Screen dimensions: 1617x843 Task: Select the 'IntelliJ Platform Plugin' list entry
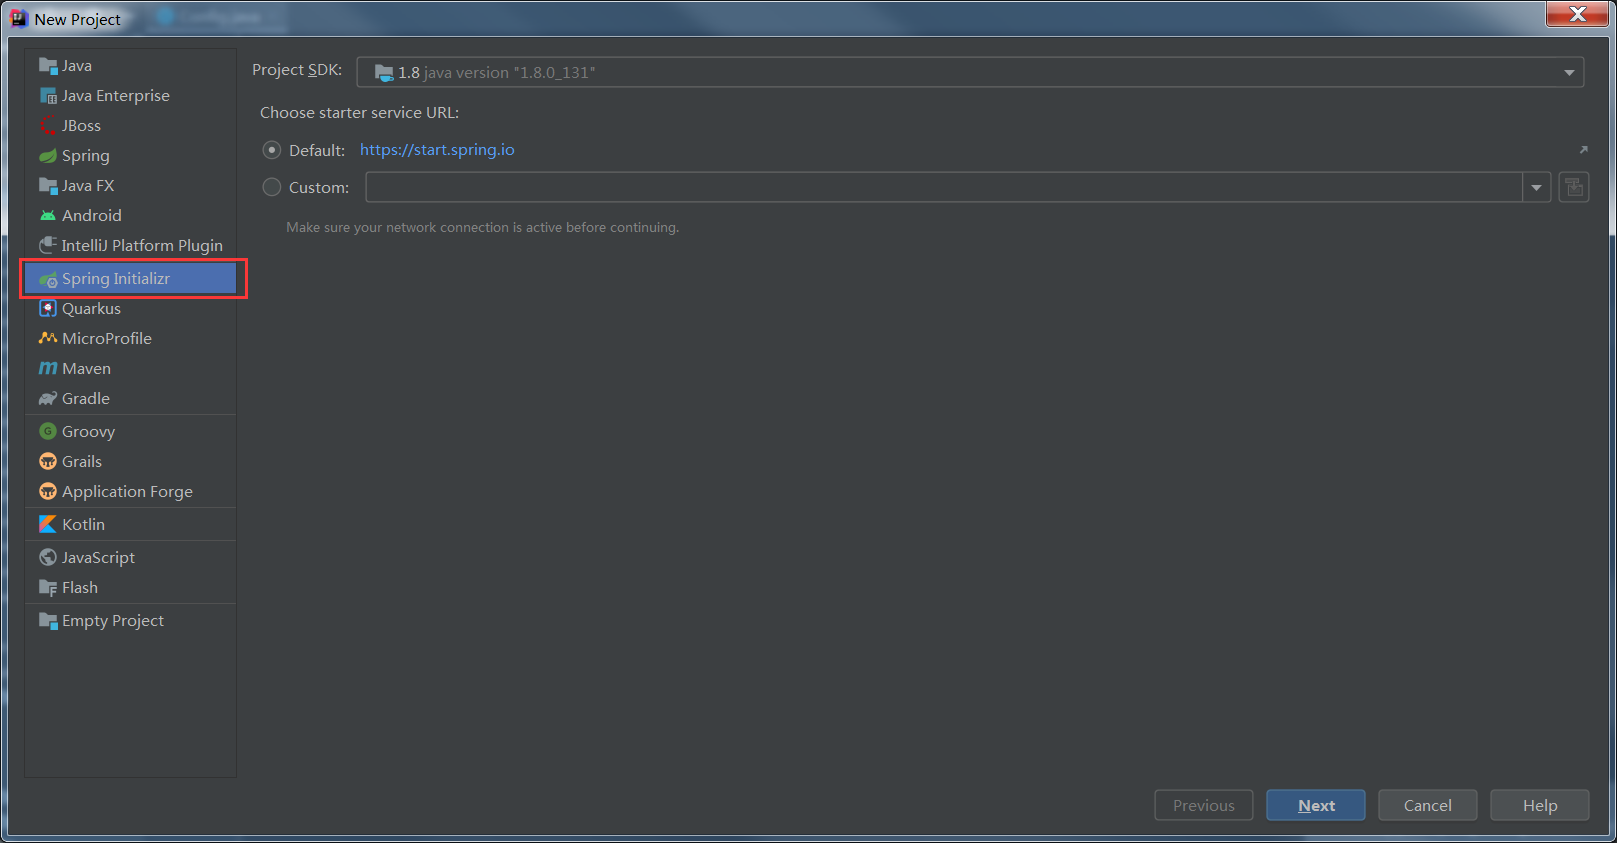click(131, 246)
